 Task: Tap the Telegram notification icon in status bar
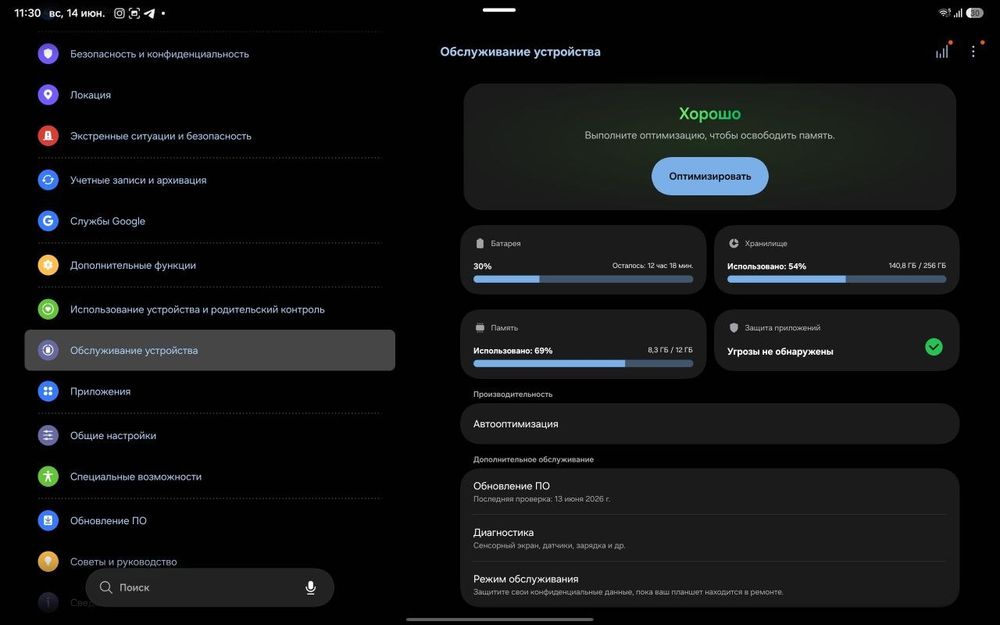149,13
